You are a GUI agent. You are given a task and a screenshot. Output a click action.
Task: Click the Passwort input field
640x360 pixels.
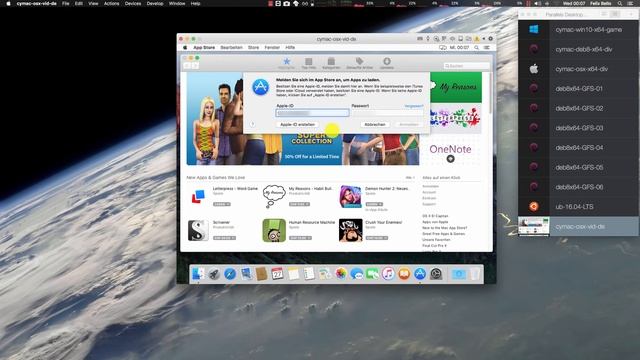(387, 113)
